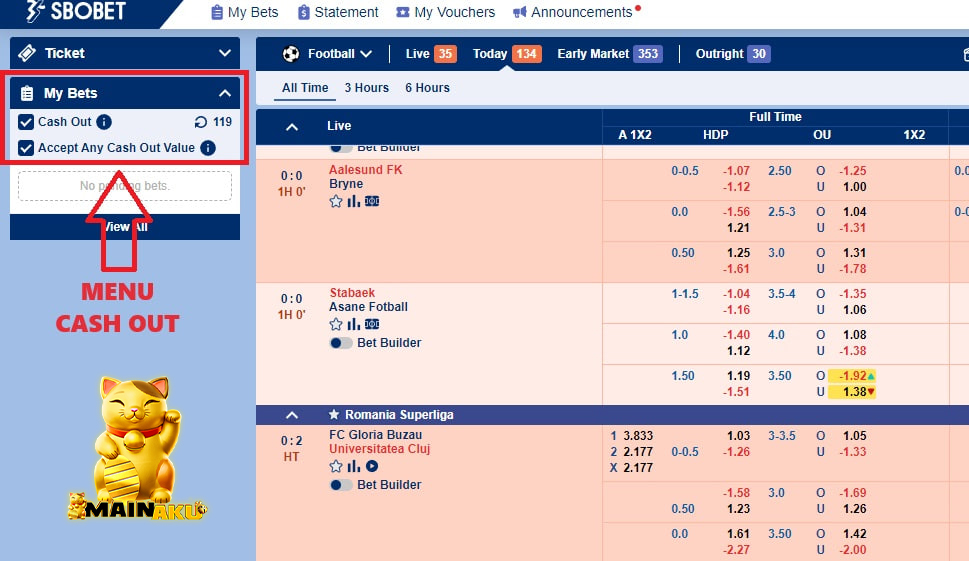Select Aalesund handicap odds -1.07
Viewport: 969px width, 561px height.
(x=736, y=171)
